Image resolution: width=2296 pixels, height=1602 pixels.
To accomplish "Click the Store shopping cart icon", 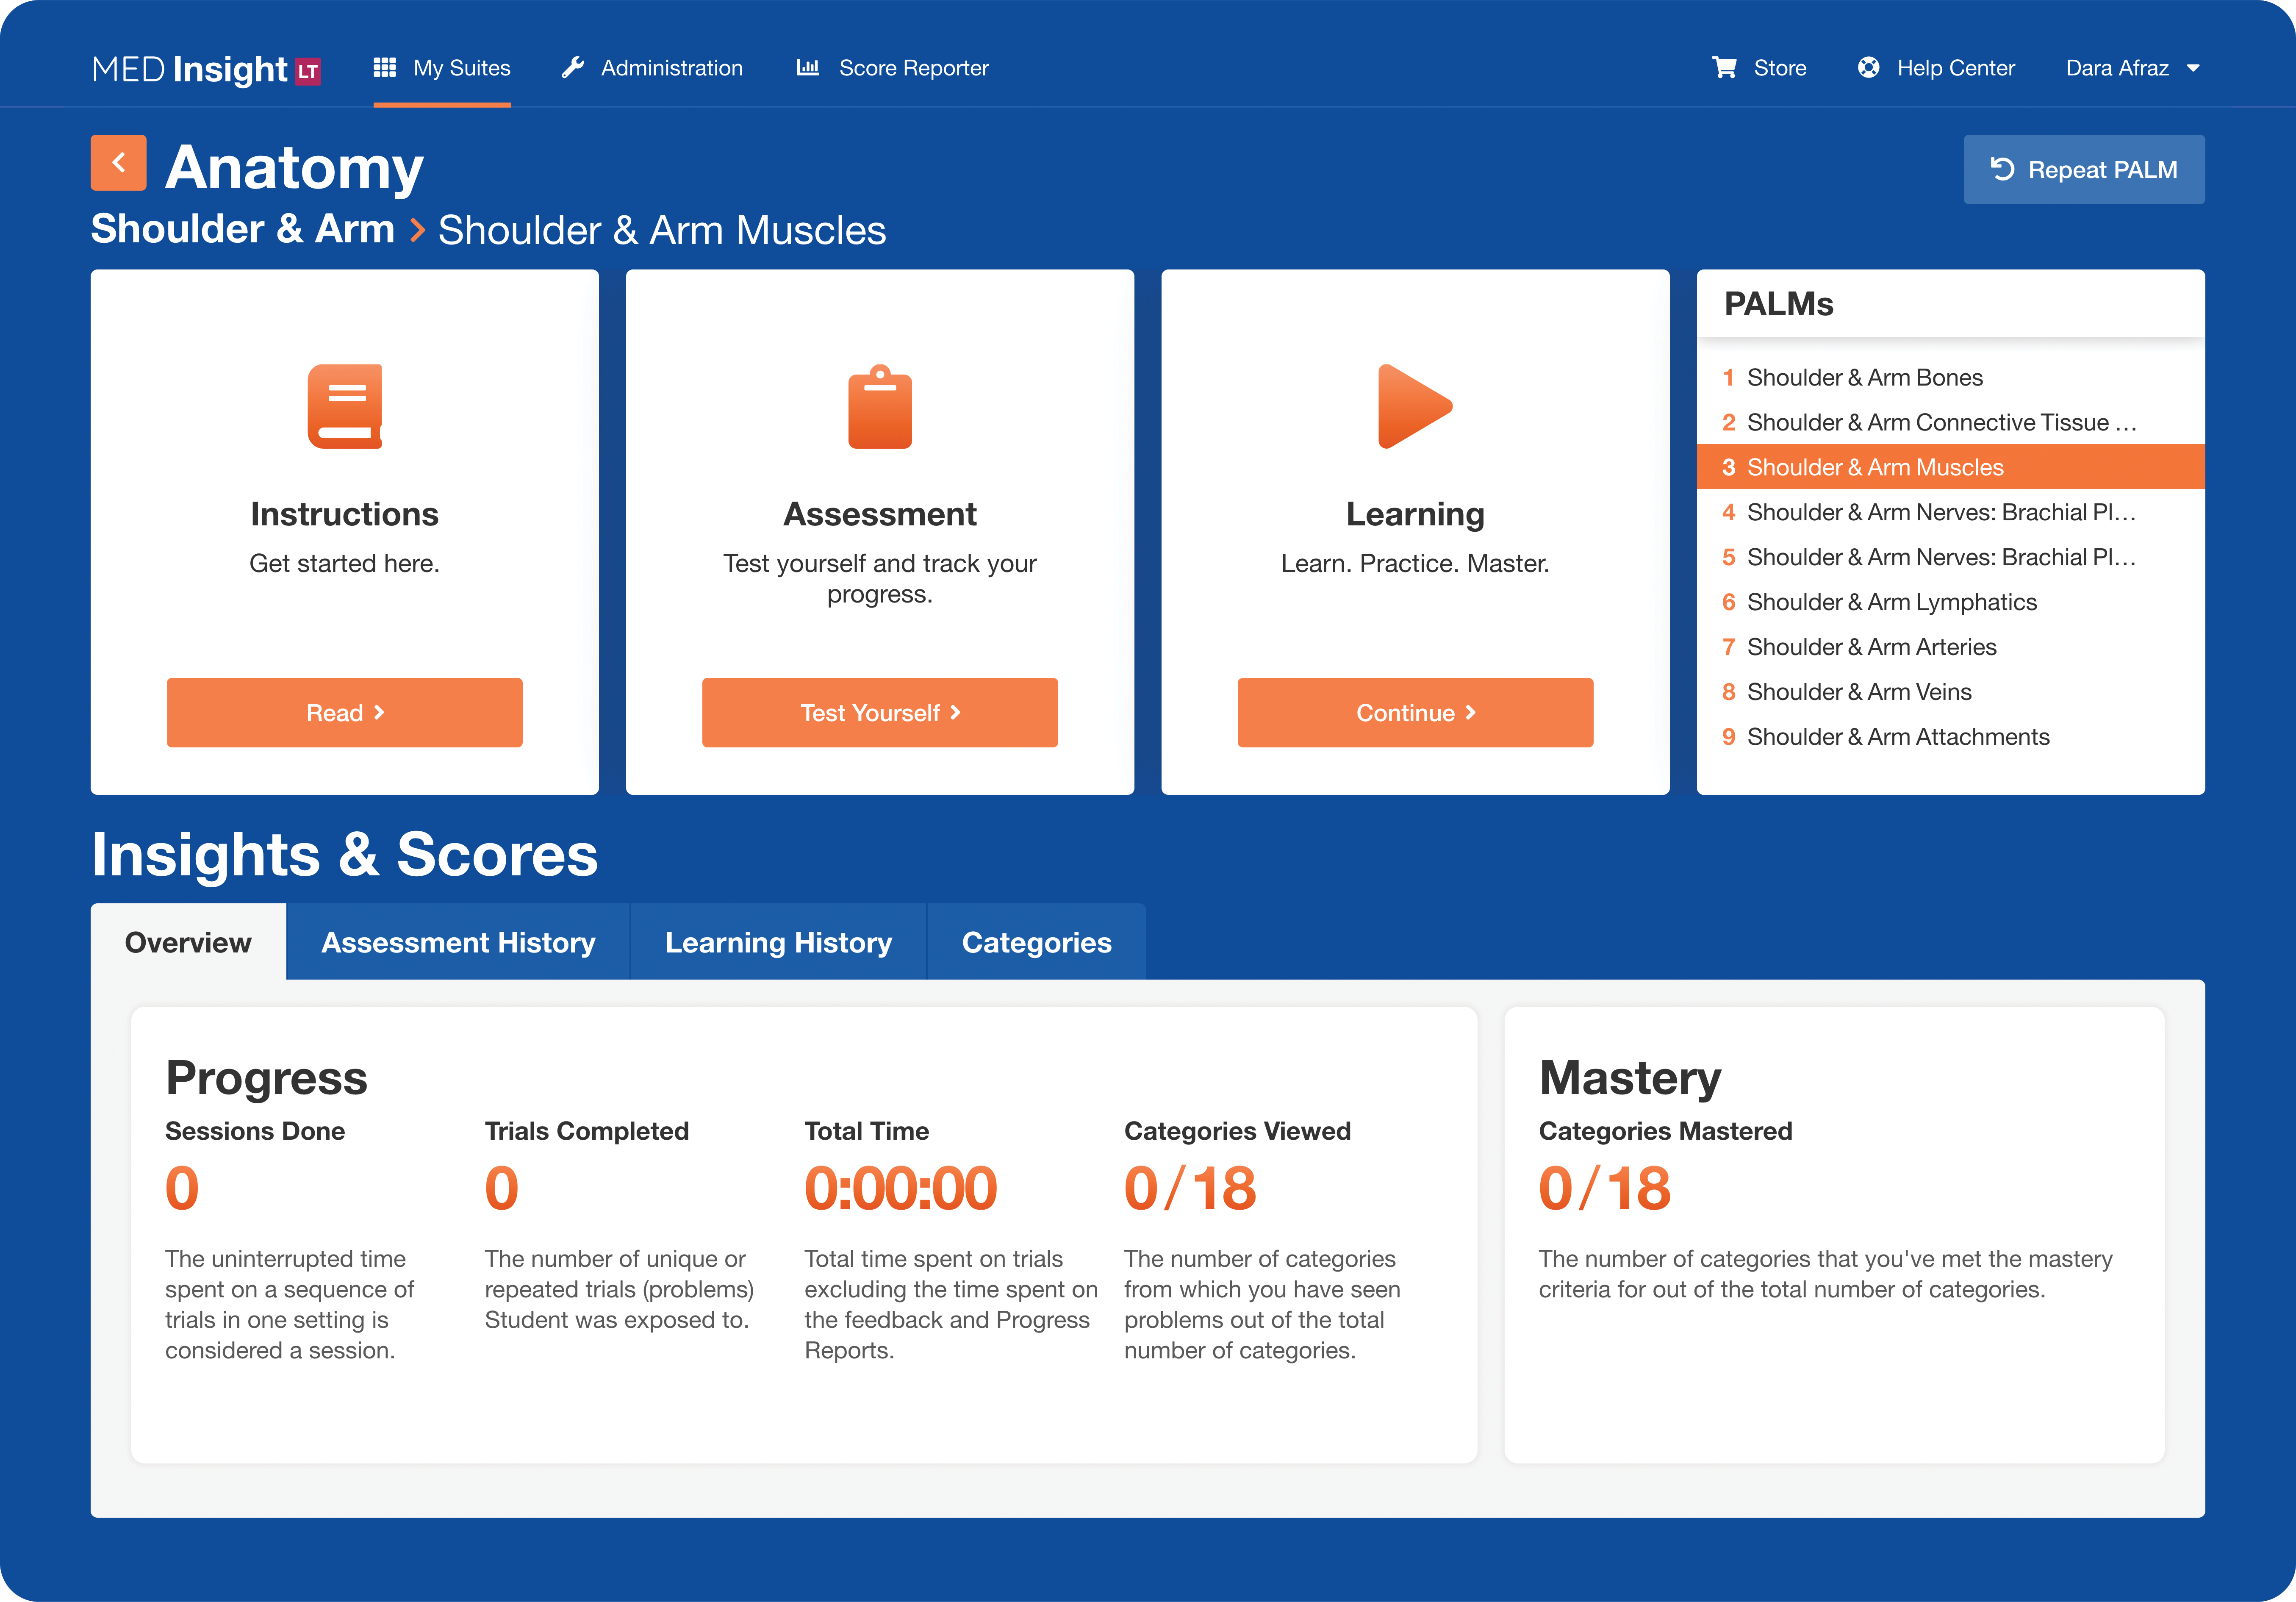I will click(x=1724, y=68).
